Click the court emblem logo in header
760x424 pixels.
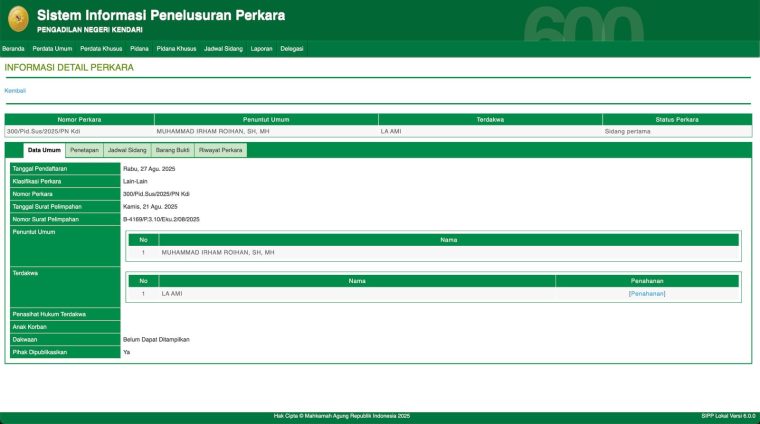18,19
